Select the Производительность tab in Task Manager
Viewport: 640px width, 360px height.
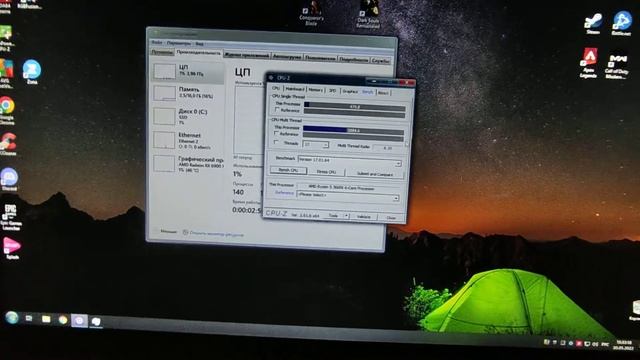pyautogui.click(x=198, y=53)
